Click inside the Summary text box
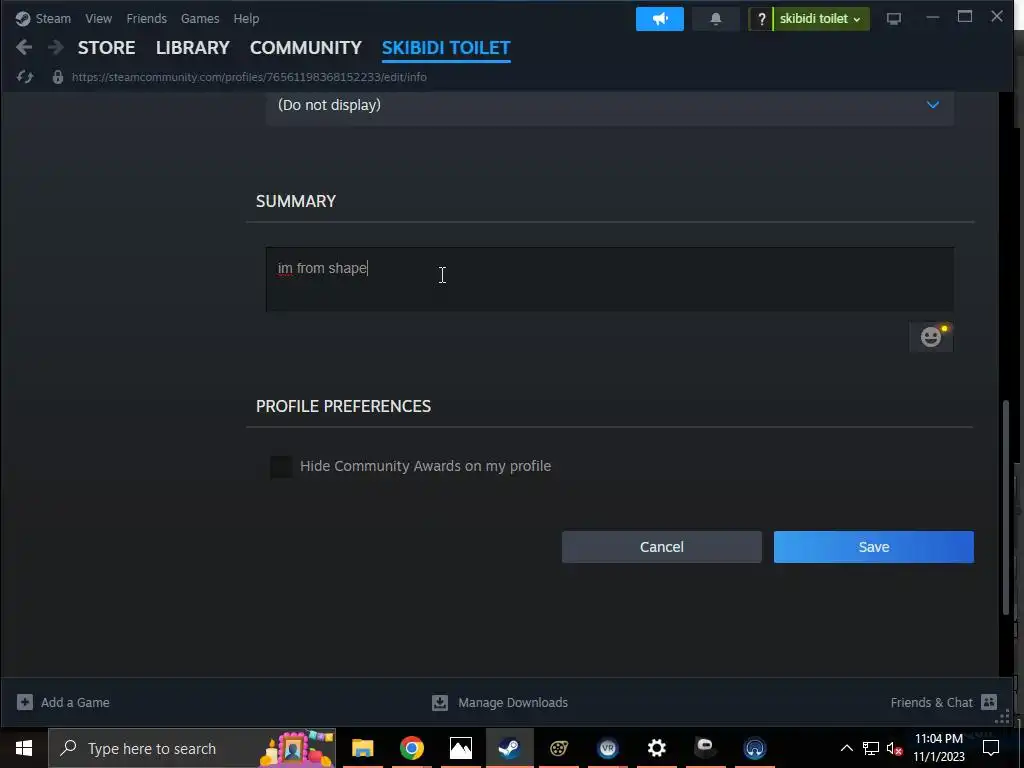Screen dimensions: 1024x768 tap(609, 280)
